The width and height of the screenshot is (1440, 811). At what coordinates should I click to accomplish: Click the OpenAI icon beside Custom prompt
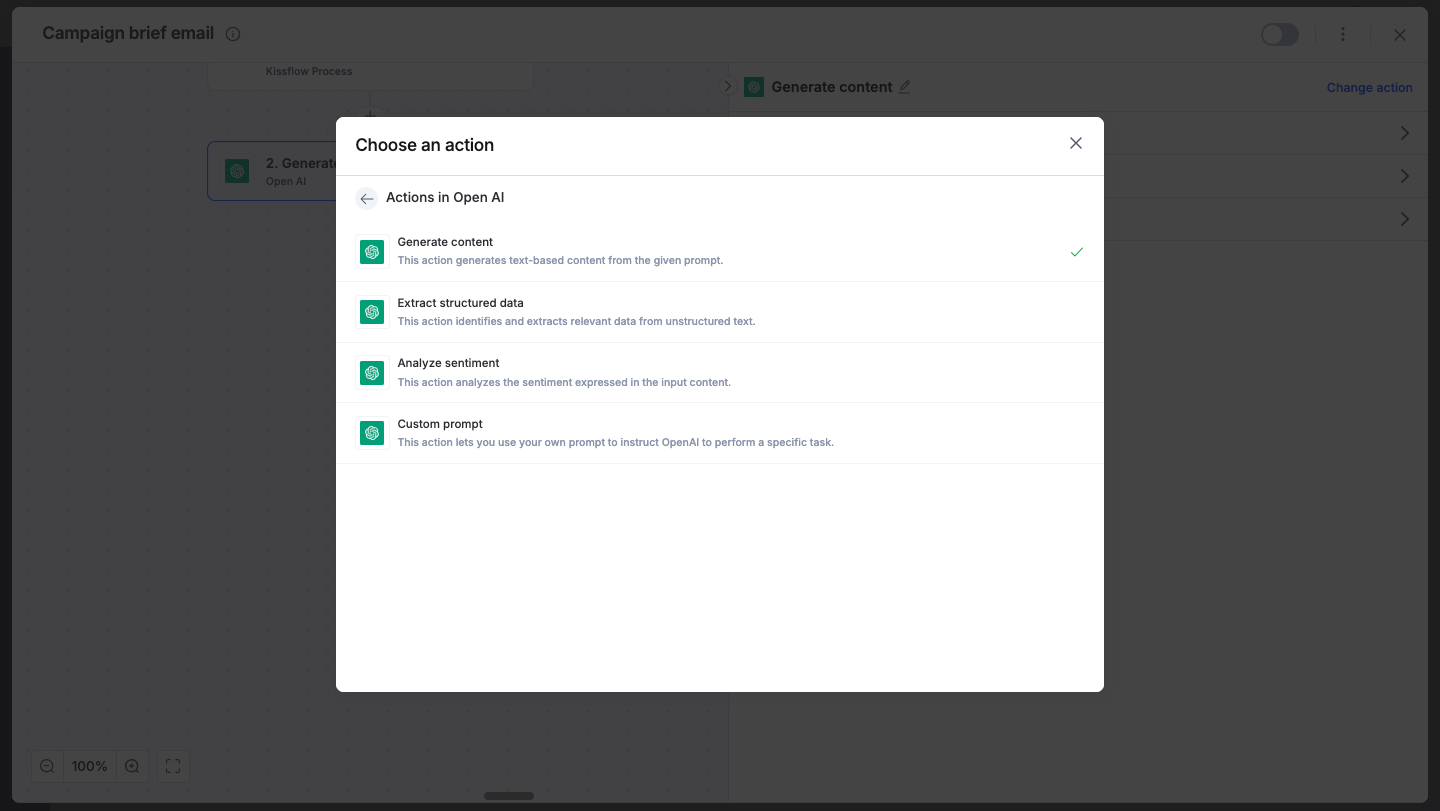point(372,433)
